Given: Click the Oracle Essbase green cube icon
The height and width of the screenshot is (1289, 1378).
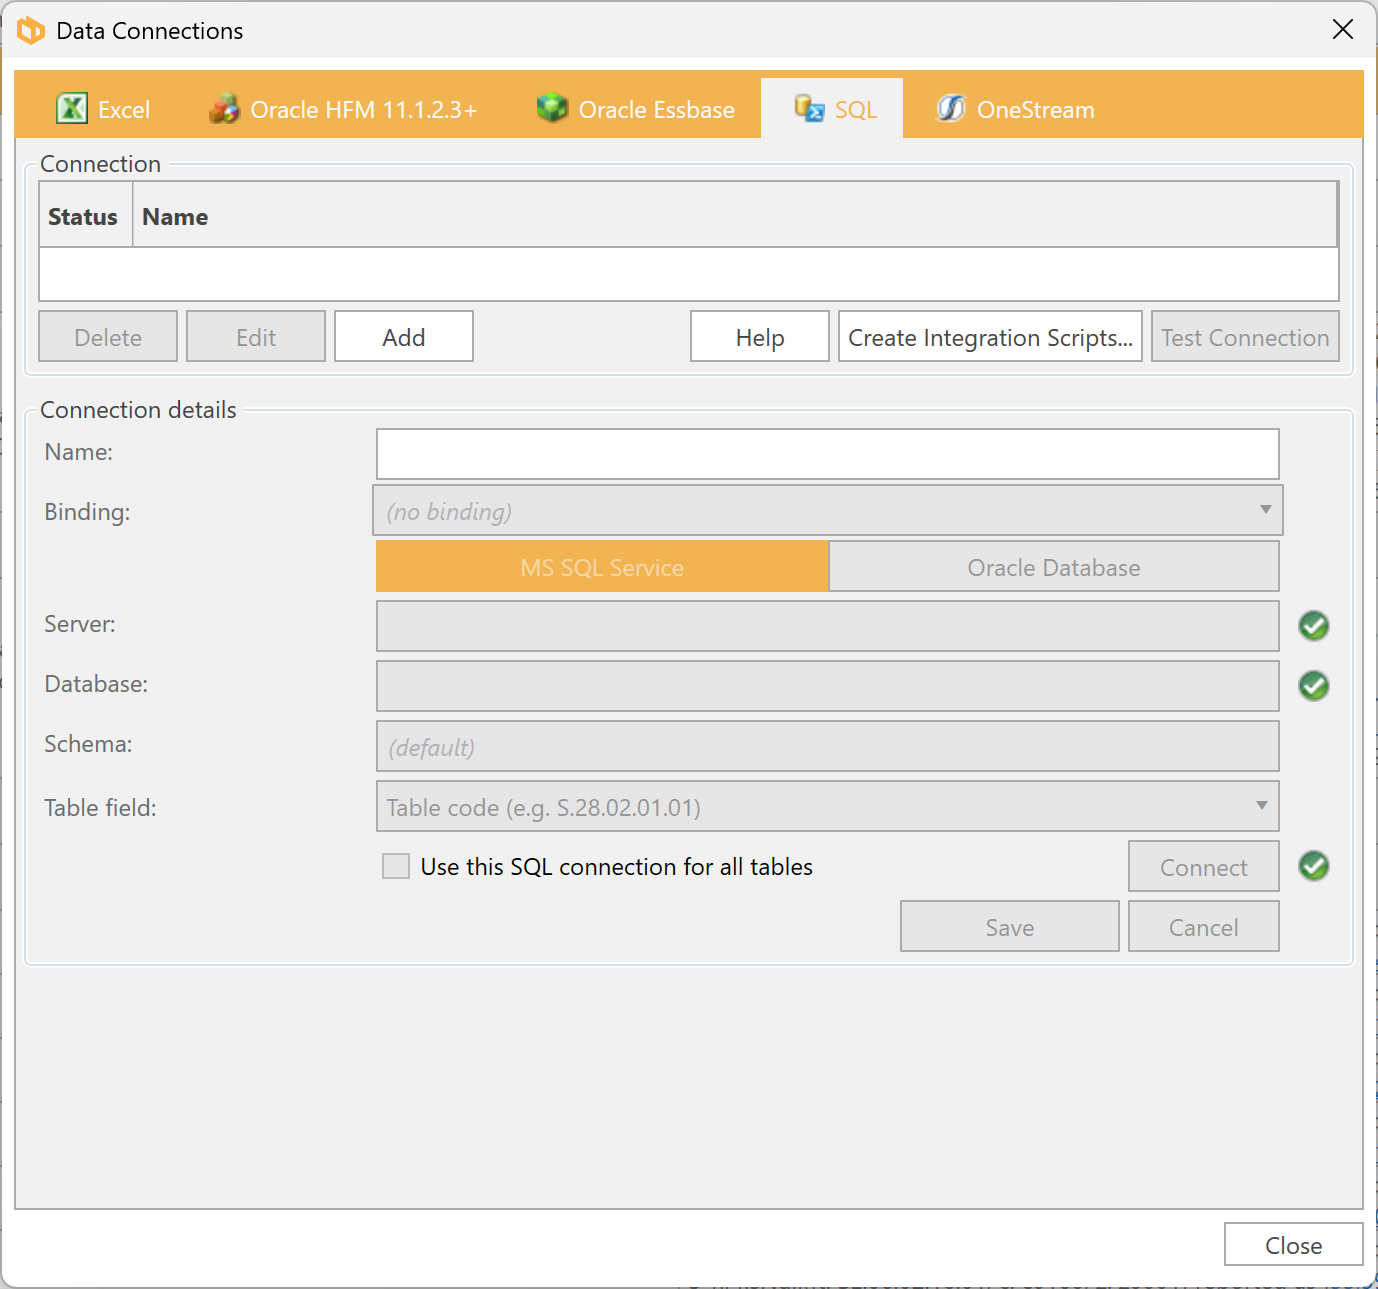Looking at the screenshot, I should (552, 108).
